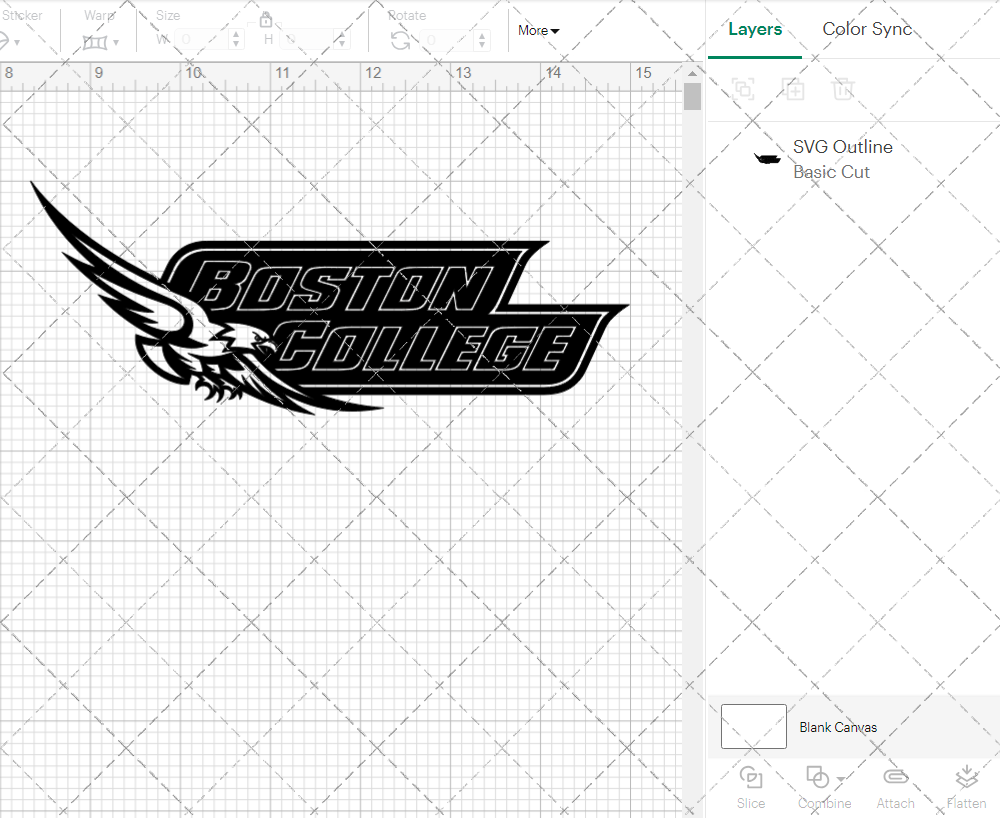Click the SVG Outline layer thumbnail
Screen dimensions: 1000x818
point(766,157)
